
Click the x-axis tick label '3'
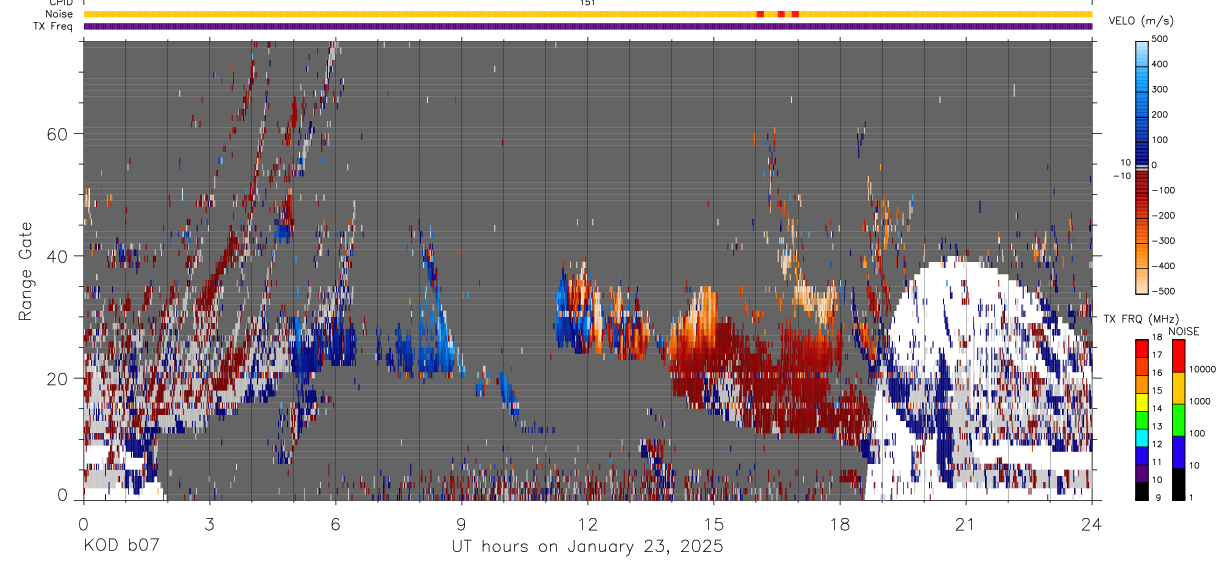tap(209, 524)
